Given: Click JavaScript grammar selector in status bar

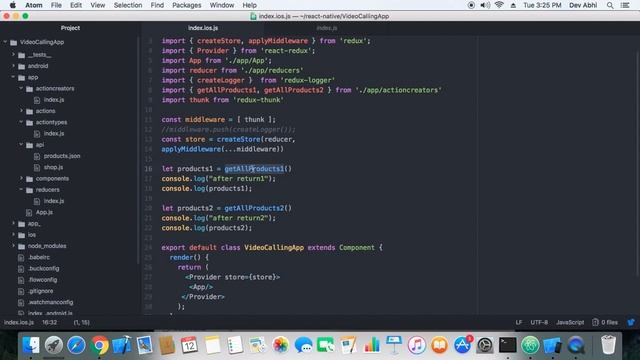Looking at the screenshot, I should 570,322.
